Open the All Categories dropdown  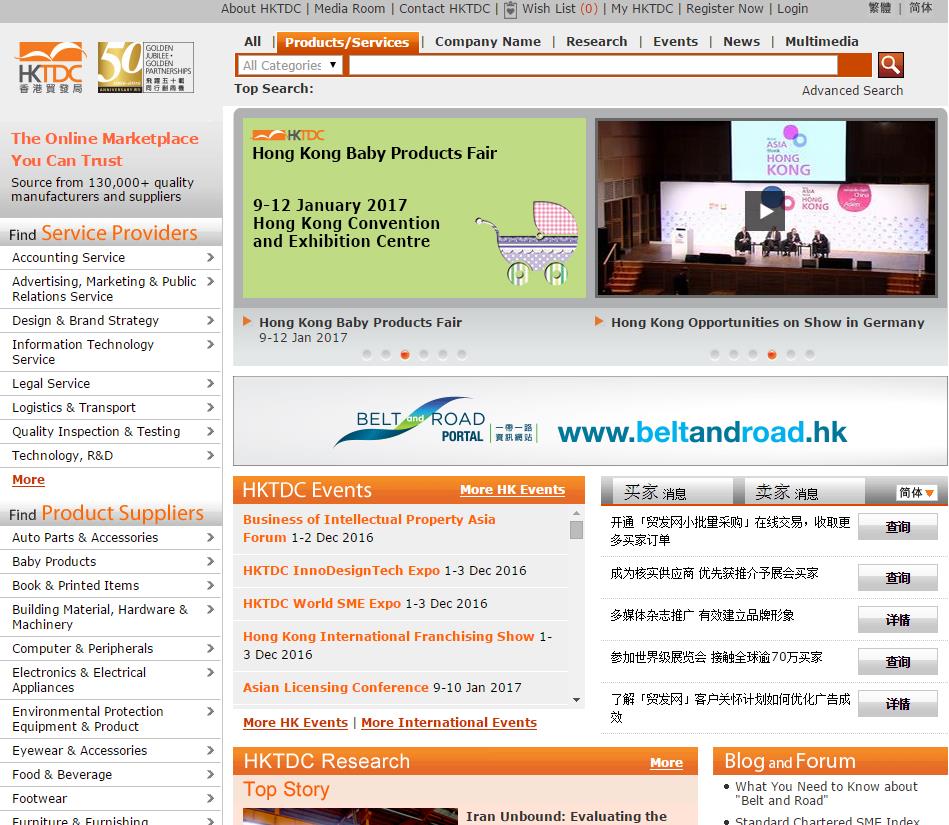coord(289,65)
